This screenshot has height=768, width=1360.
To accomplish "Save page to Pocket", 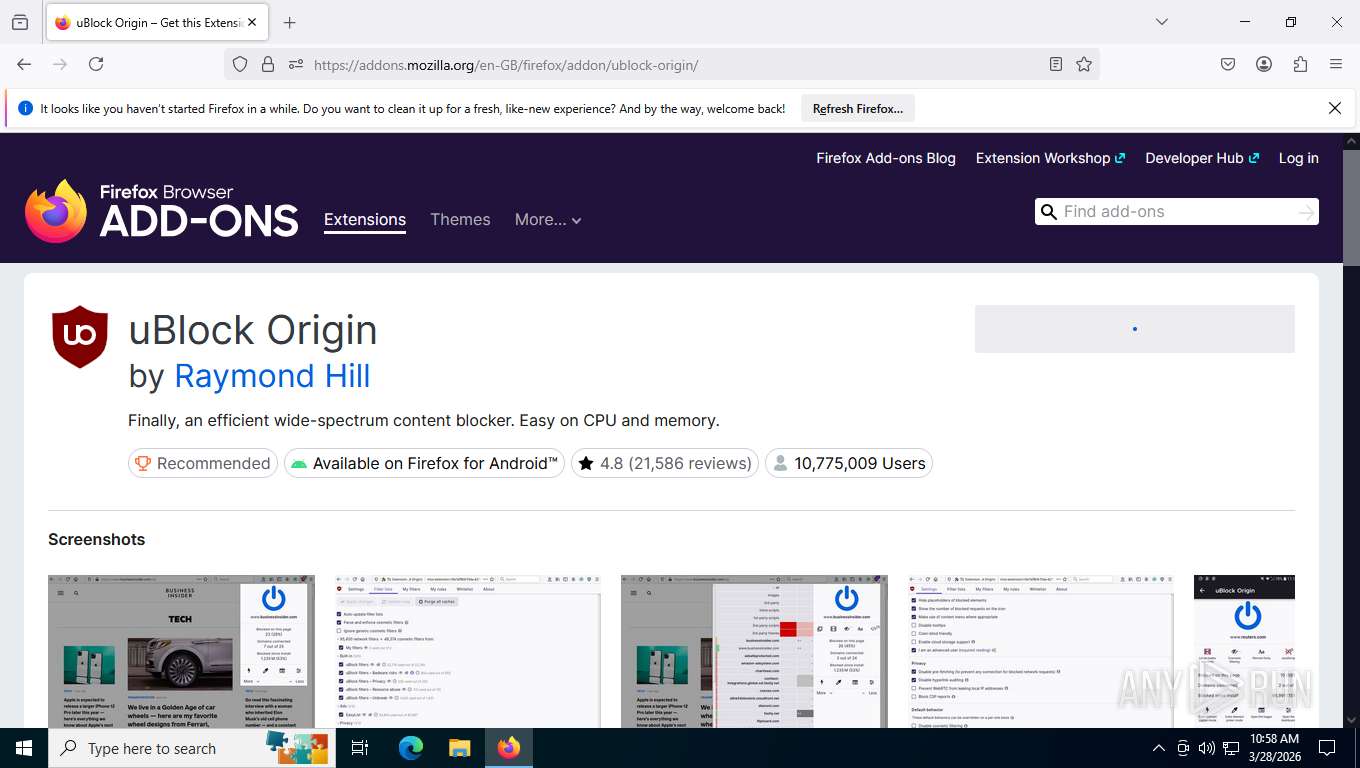I will point(1228,64).
